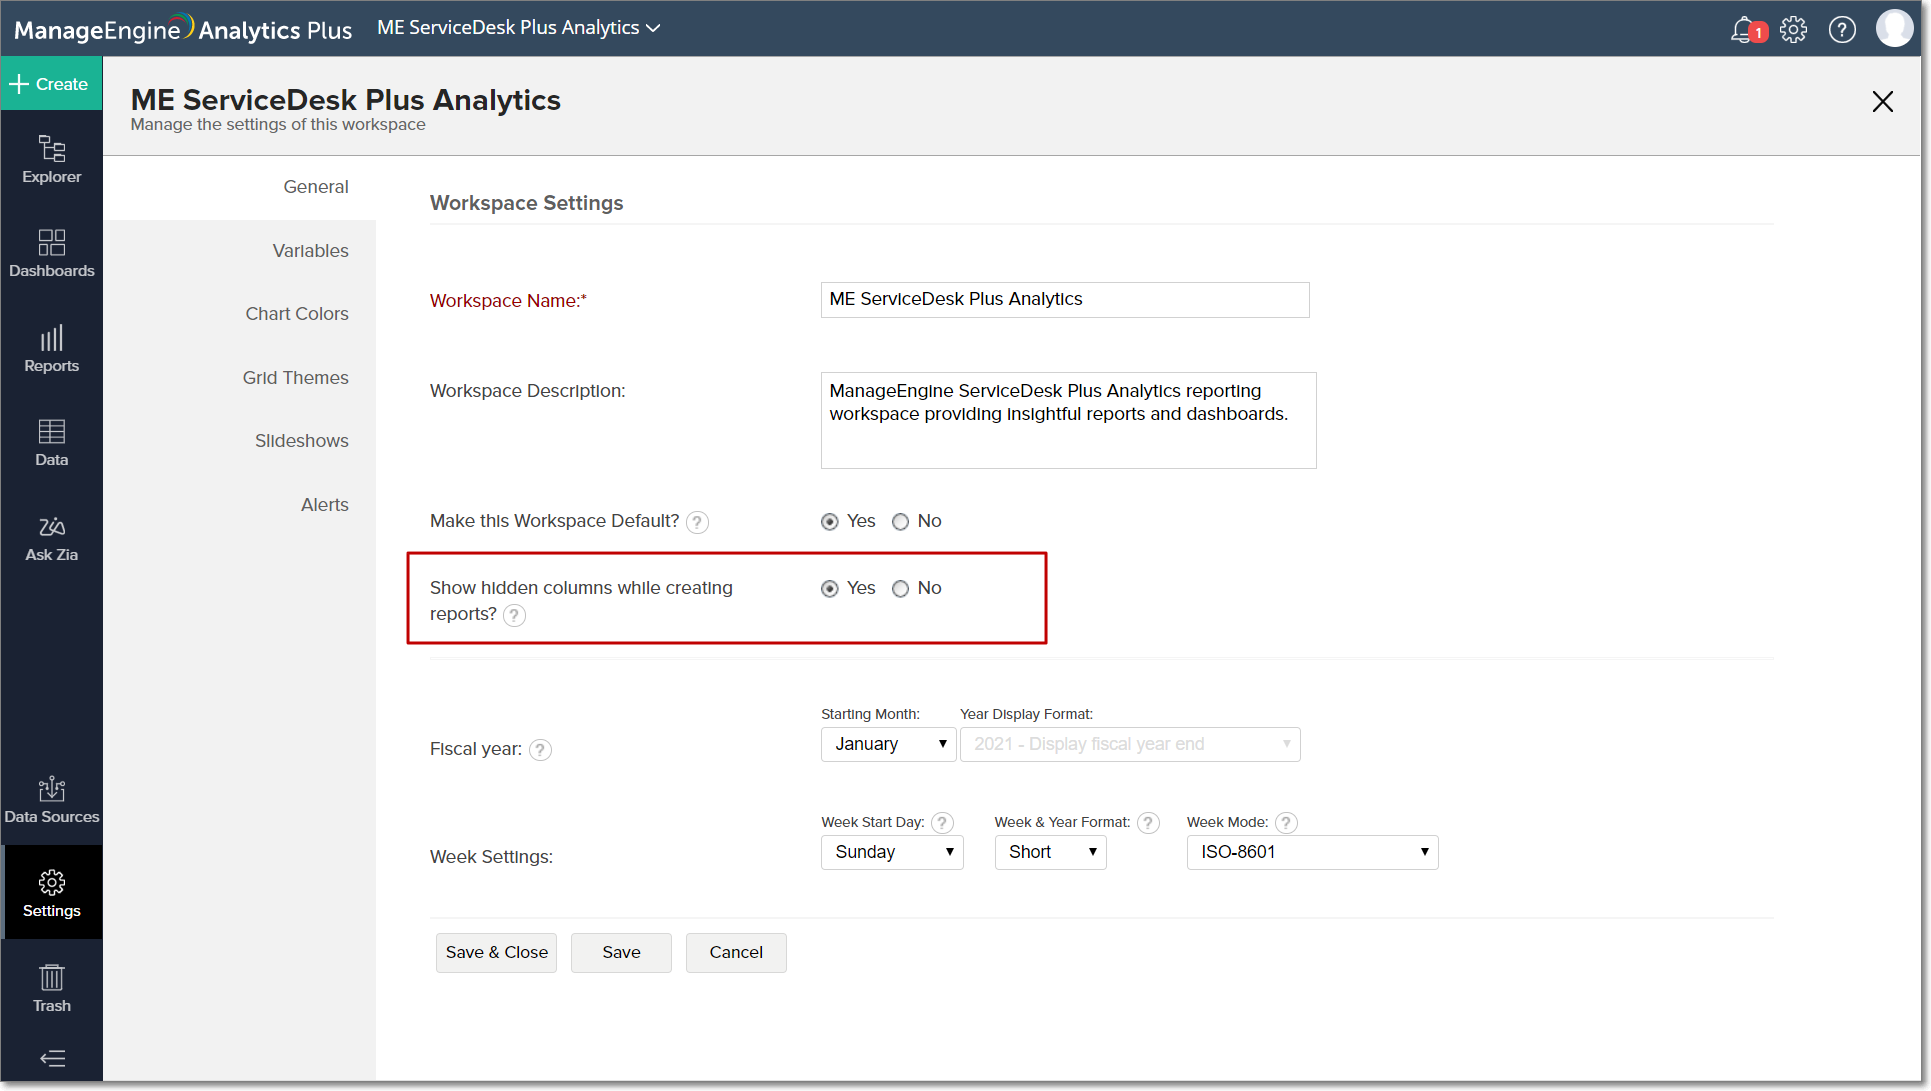Screen dimensions: 1931x1091
Task: Open the Ask Zia assistant
Action: click(51, 538)
